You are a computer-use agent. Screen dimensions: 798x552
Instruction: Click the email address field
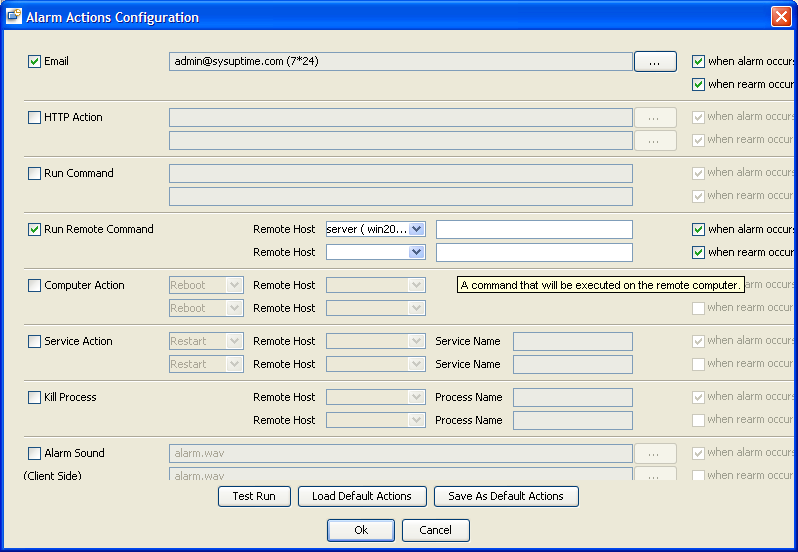(x=400, y=62)
